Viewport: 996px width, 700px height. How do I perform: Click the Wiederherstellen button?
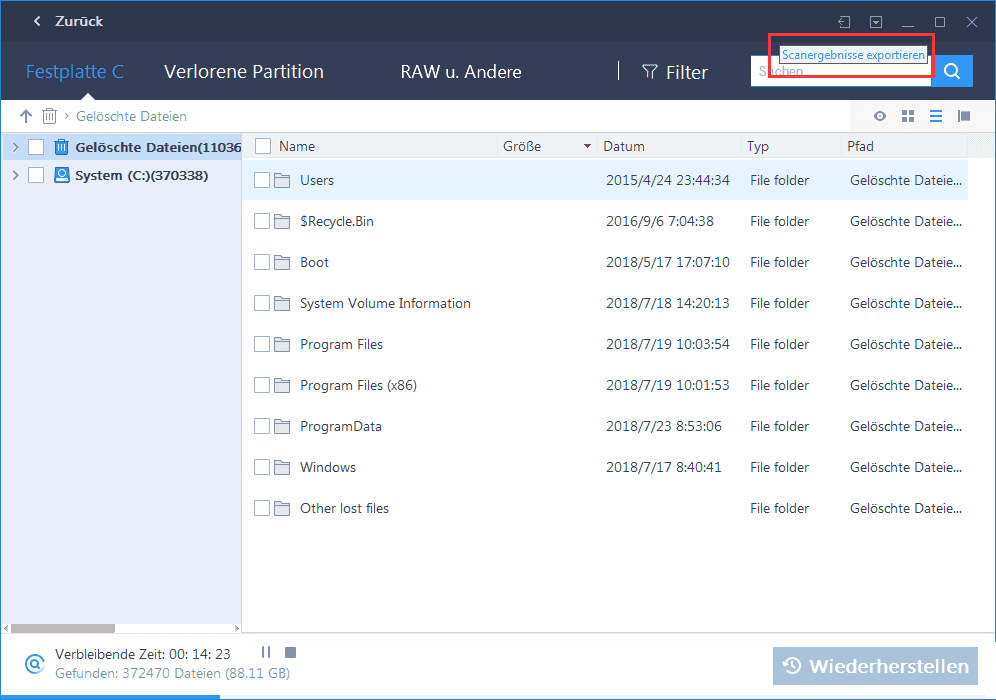(875, 666)
